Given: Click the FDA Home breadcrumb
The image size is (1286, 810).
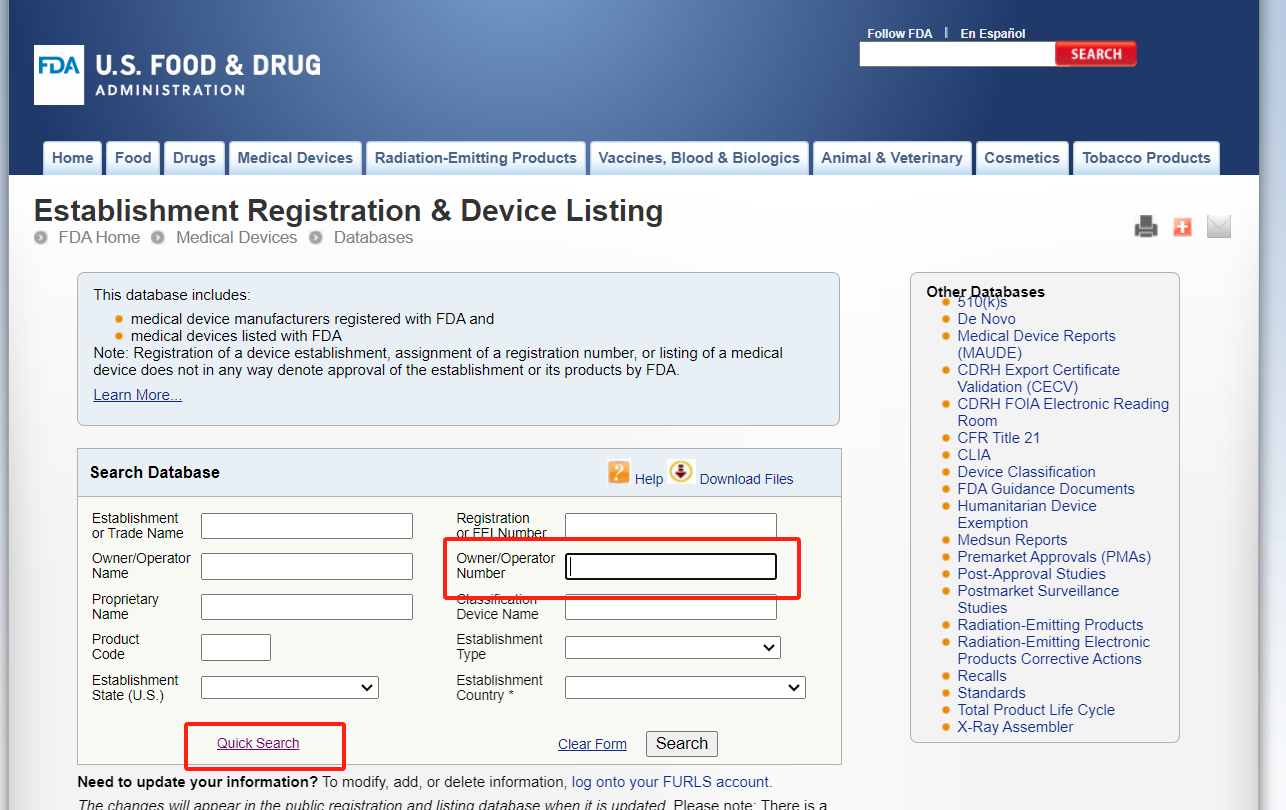Looking at the screenshot, I should [x=99, y=238].
